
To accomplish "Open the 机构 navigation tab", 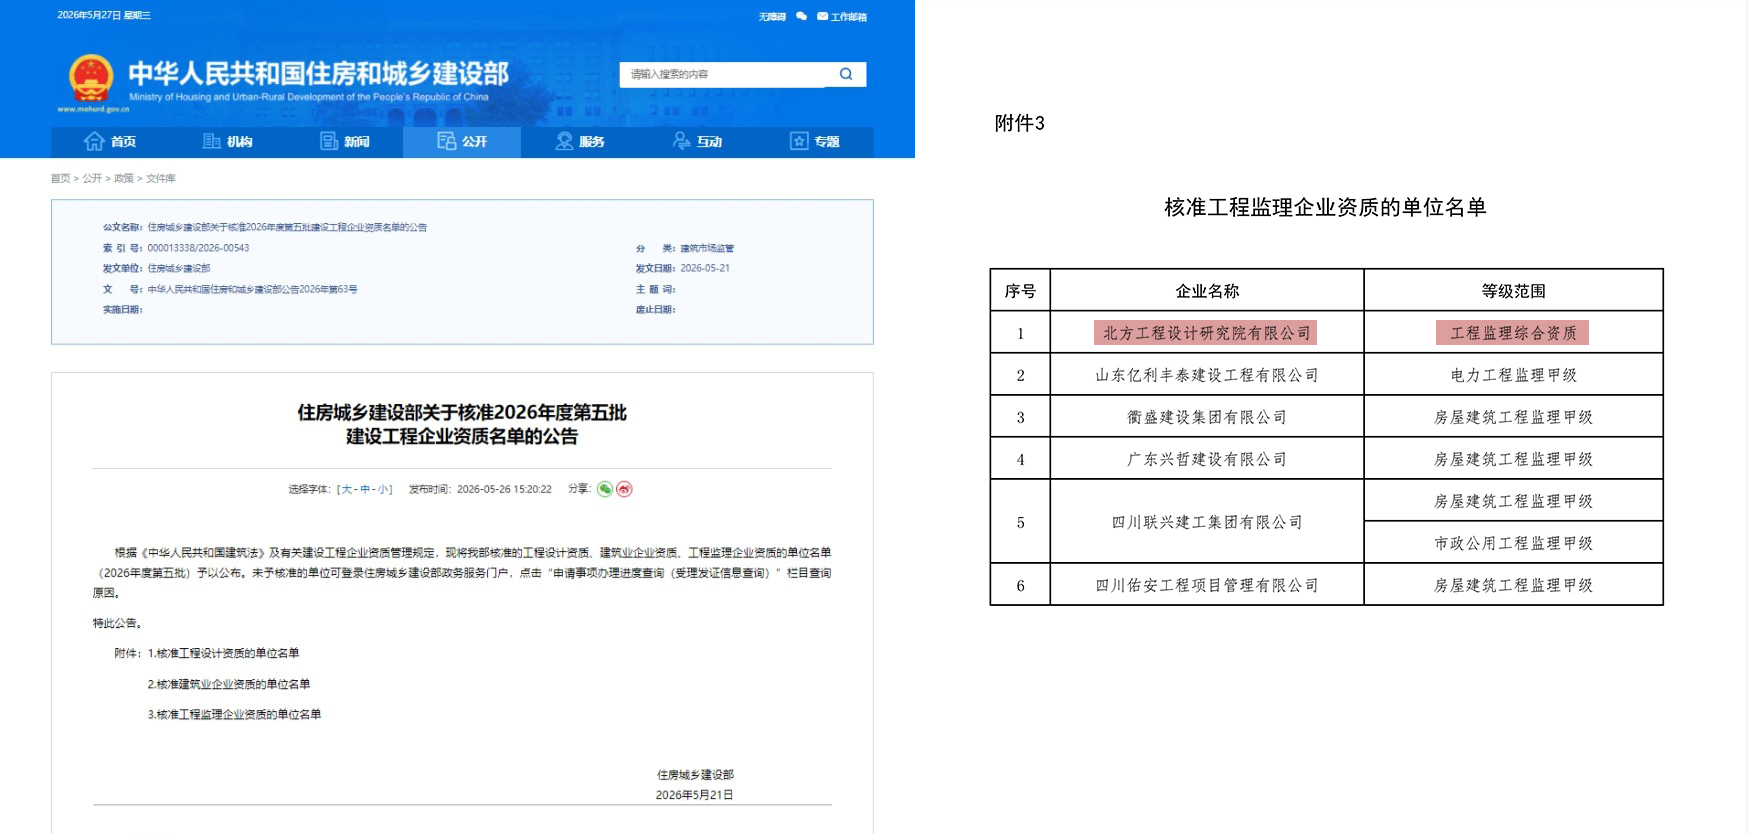I will (x=227, y=142).
